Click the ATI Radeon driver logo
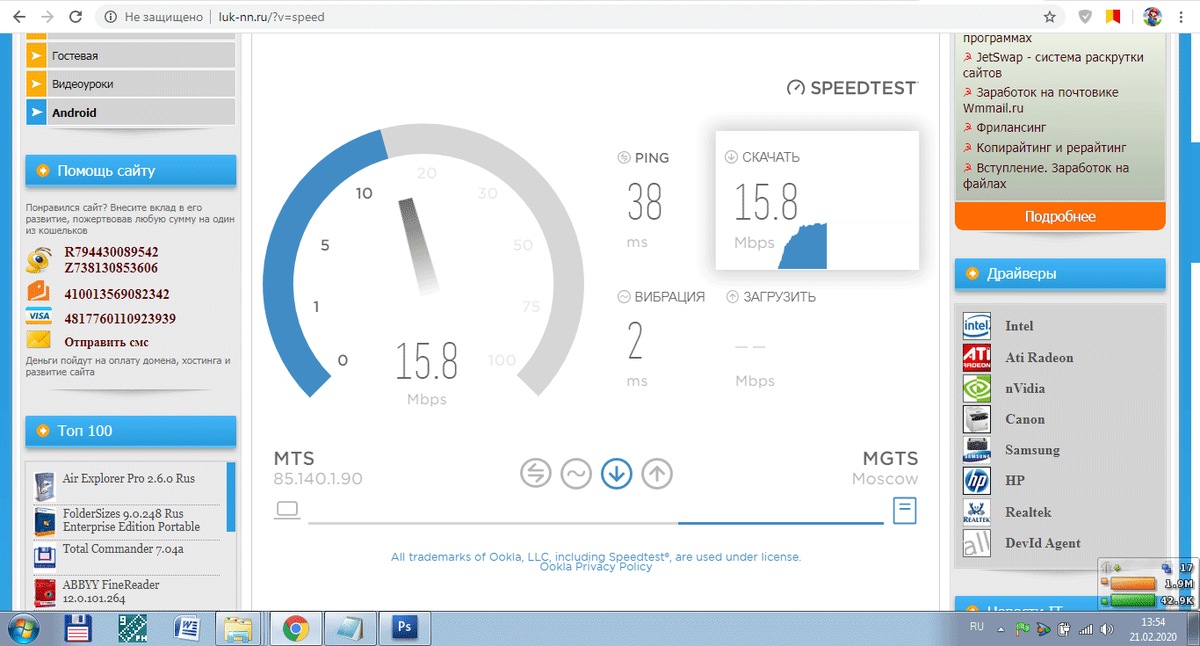The image size is (1200, 646). (x=976, y=357)
